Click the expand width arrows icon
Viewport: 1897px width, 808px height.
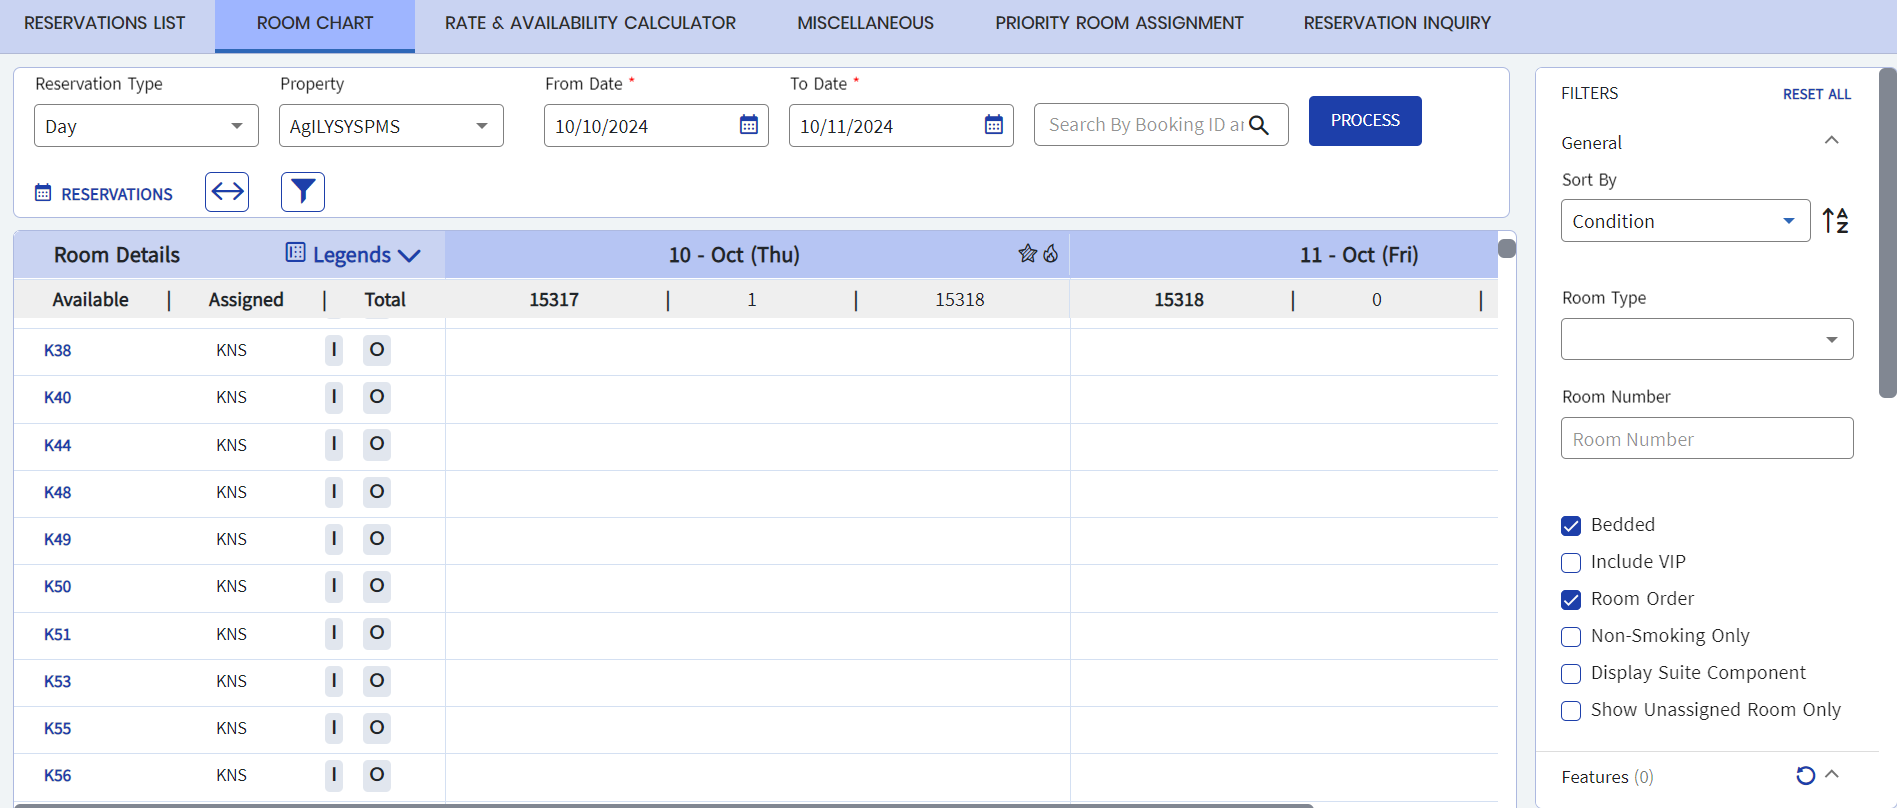[x=227, y=192]
